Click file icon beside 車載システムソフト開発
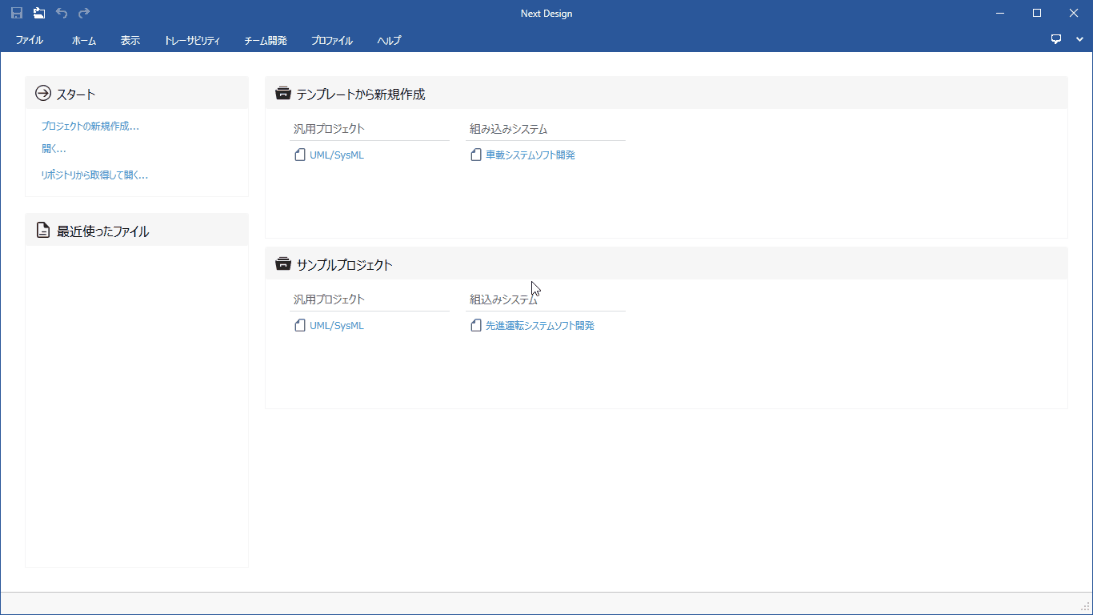This screenshot has width=1093, height=615. (x=475, y=155)
